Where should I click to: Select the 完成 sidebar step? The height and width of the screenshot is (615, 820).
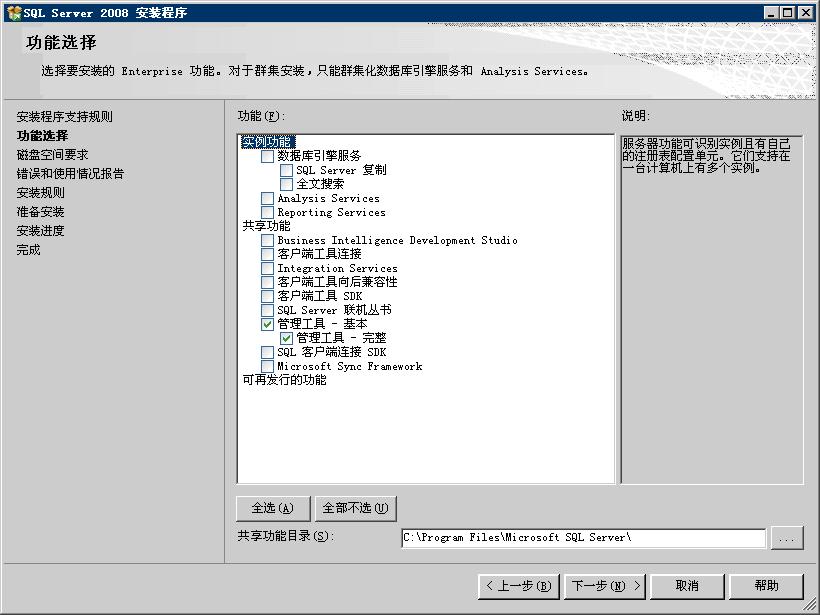[x=28, y=250]
